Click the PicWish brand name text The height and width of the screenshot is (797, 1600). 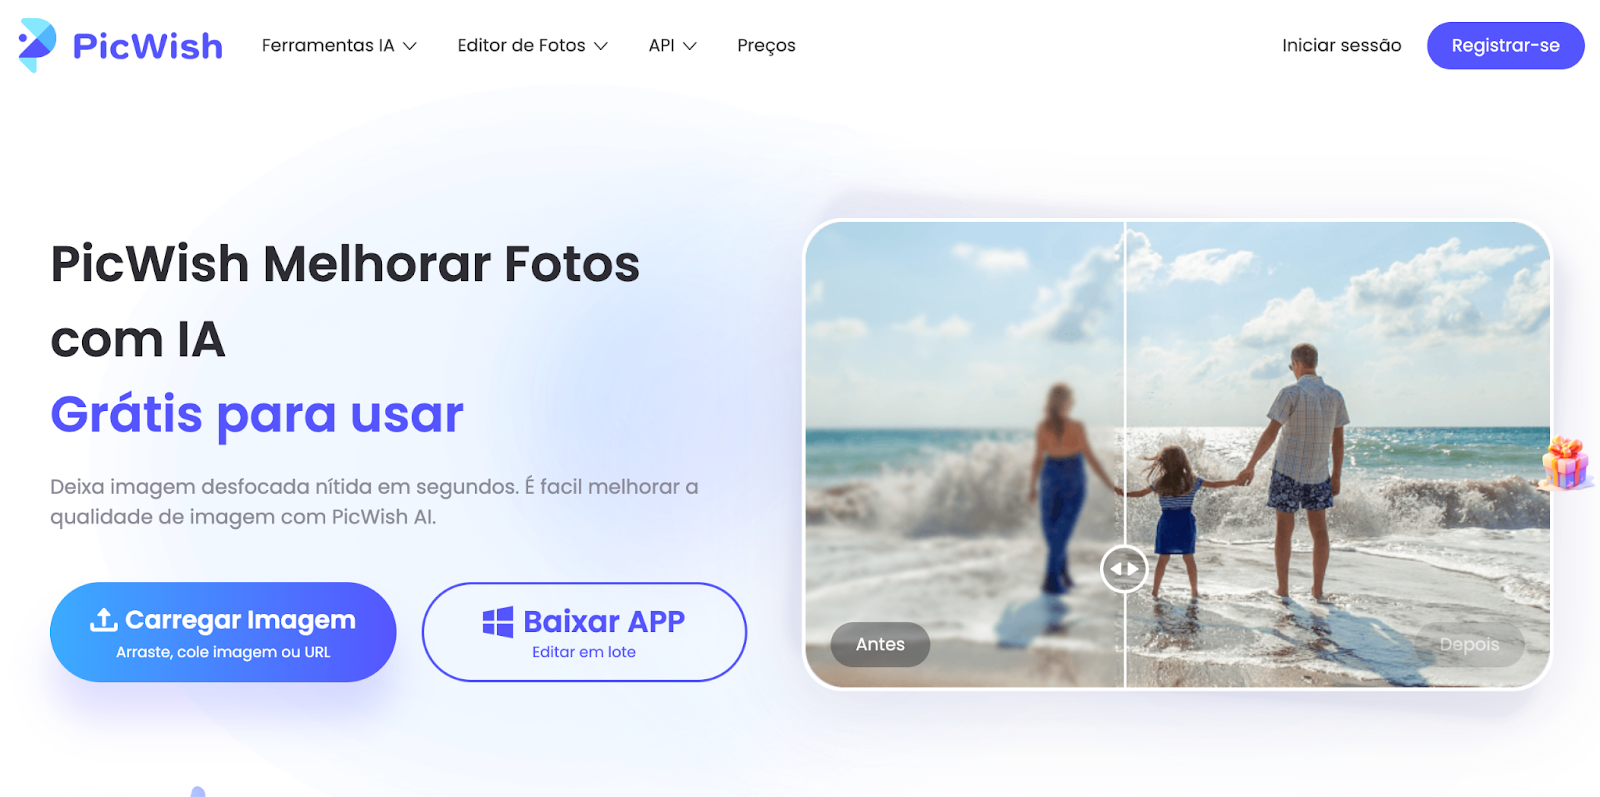click(x=148, y=46)
